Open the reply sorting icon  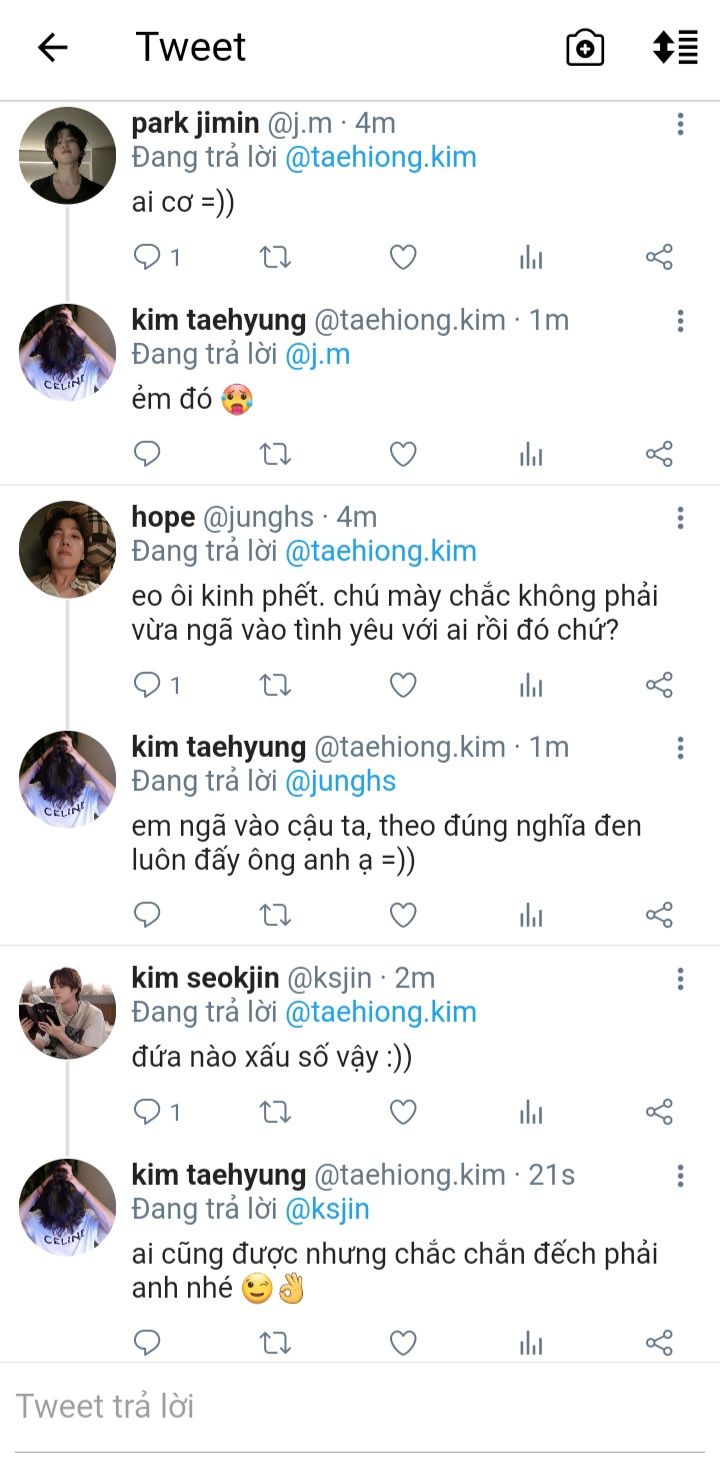click(675, 47)
